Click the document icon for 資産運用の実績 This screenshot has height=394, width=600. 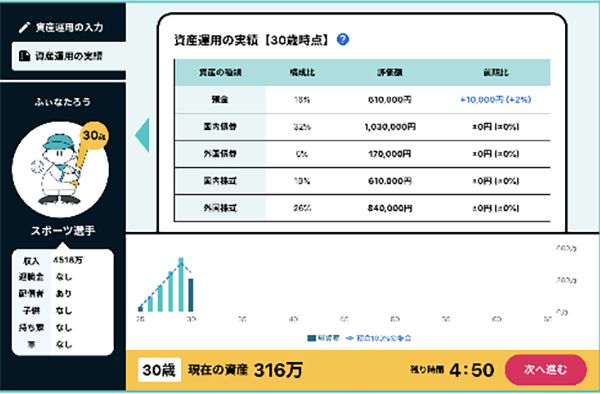[x=24, y=56]
